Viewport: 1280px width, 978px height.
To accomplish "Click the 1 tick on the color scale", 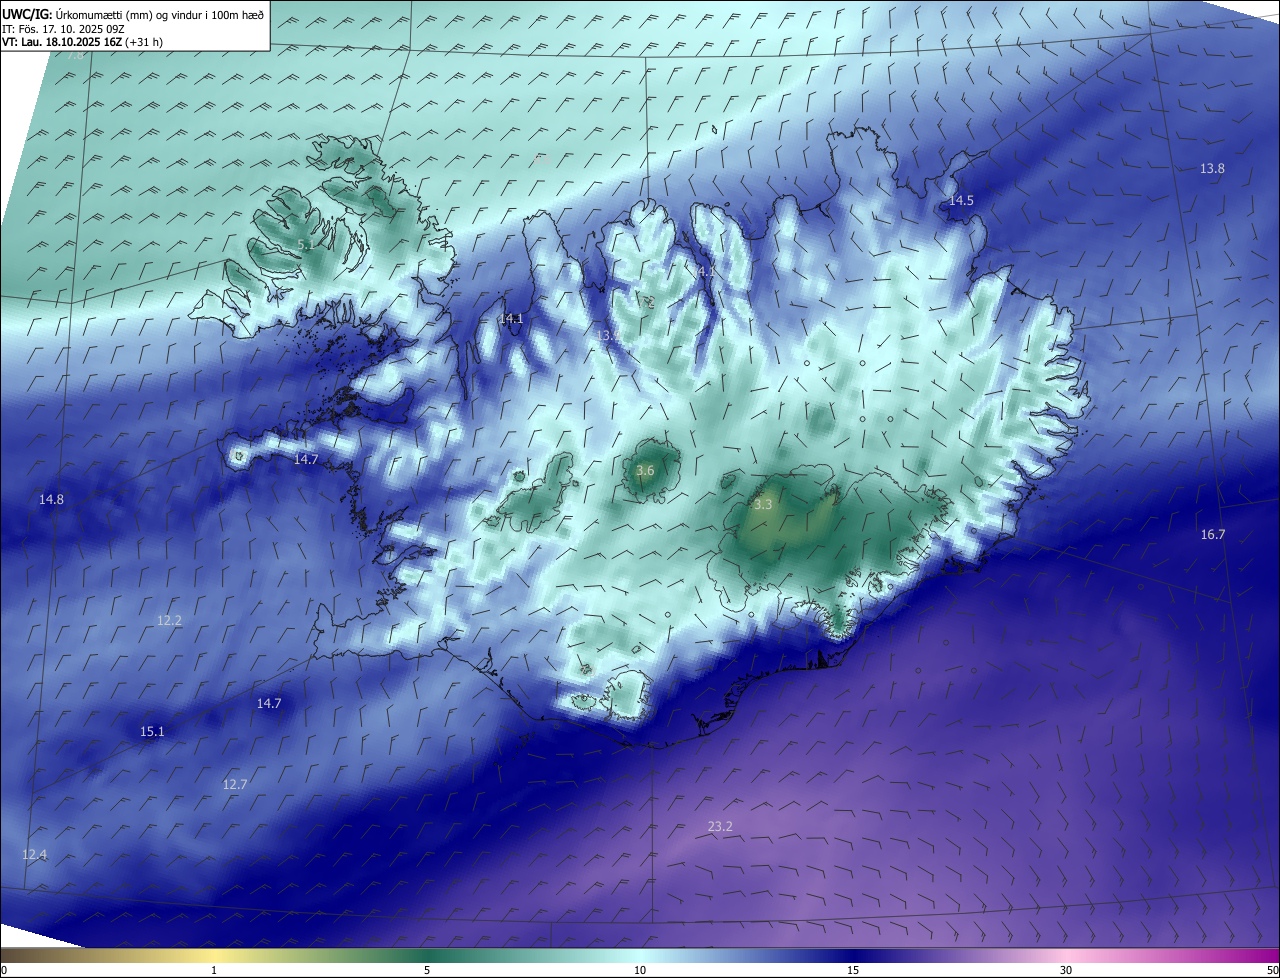I will click(214, 970).
